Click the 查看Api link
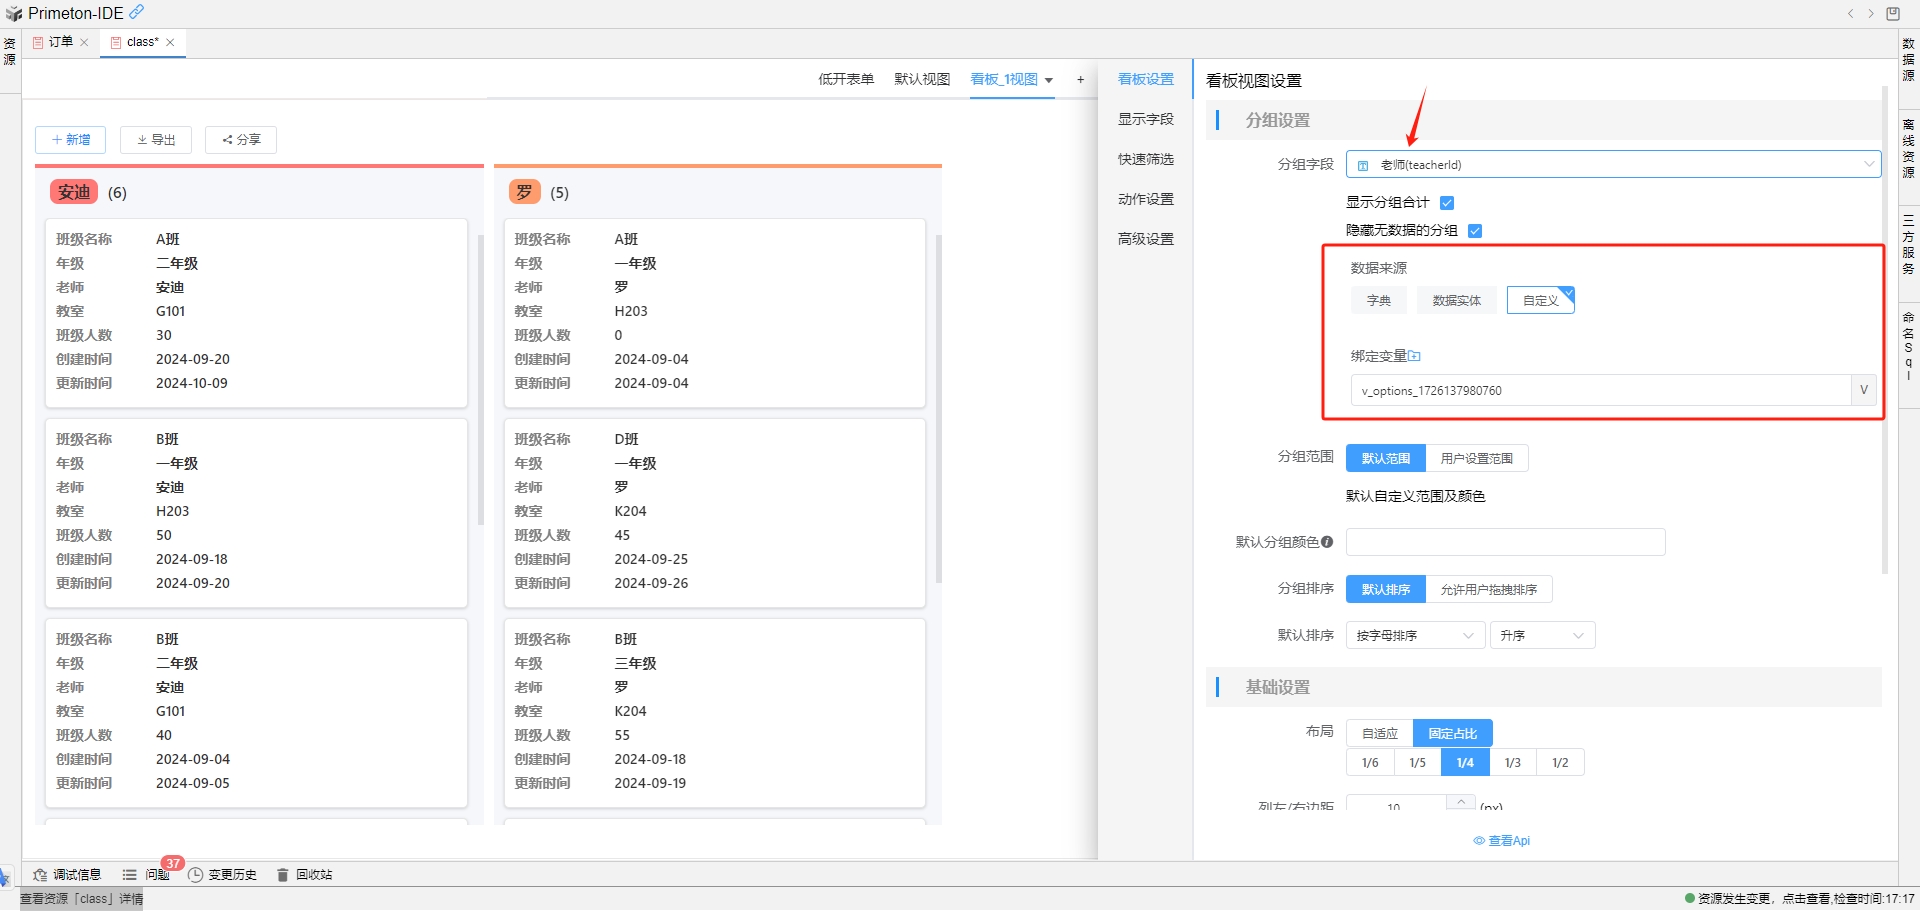This screenshot has height=911, width=1920. tap(1502, 841)
